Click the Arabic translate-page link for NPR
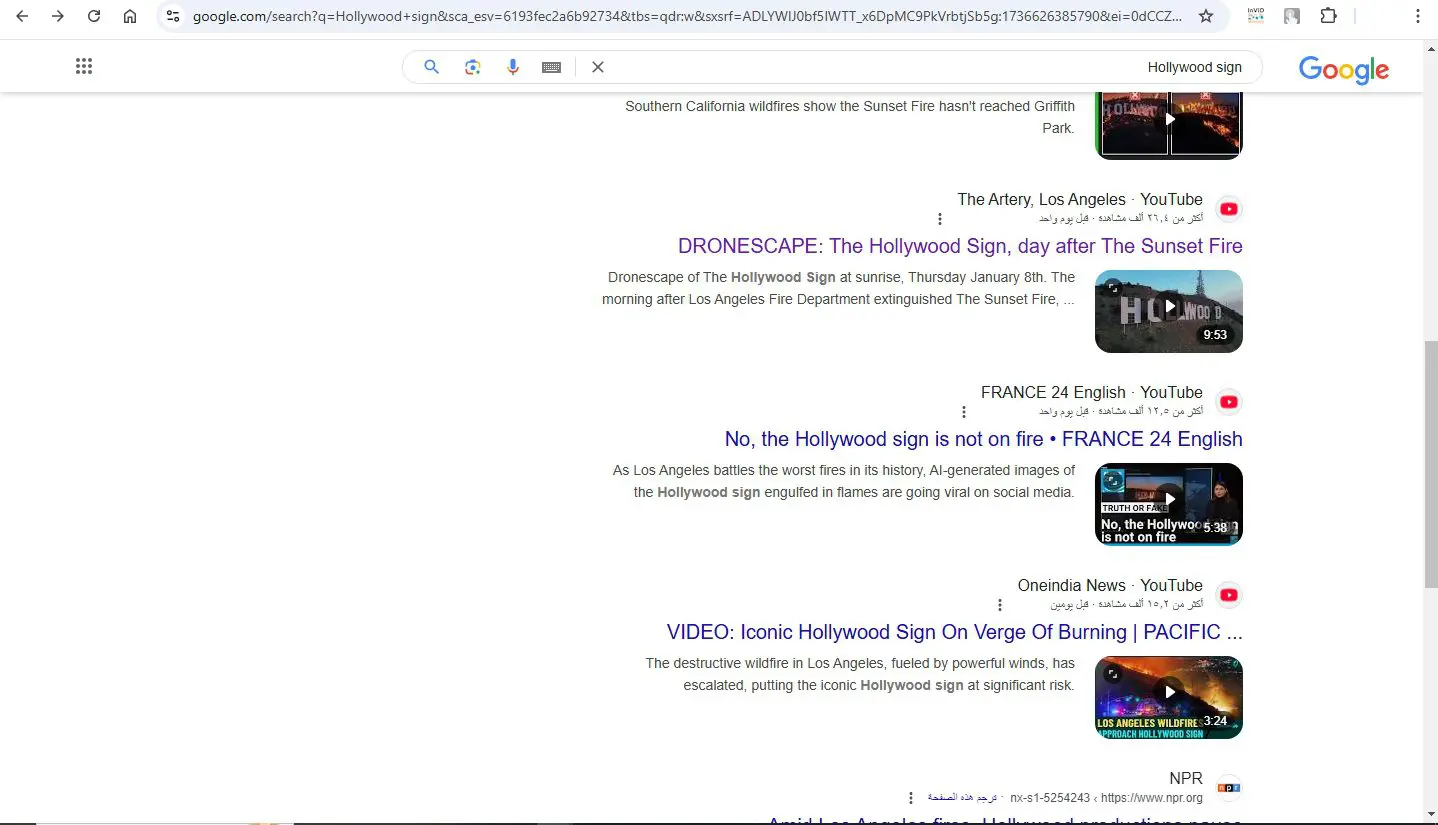The image size is (1438, 825). pyautogui.click(x=962, y=798)
